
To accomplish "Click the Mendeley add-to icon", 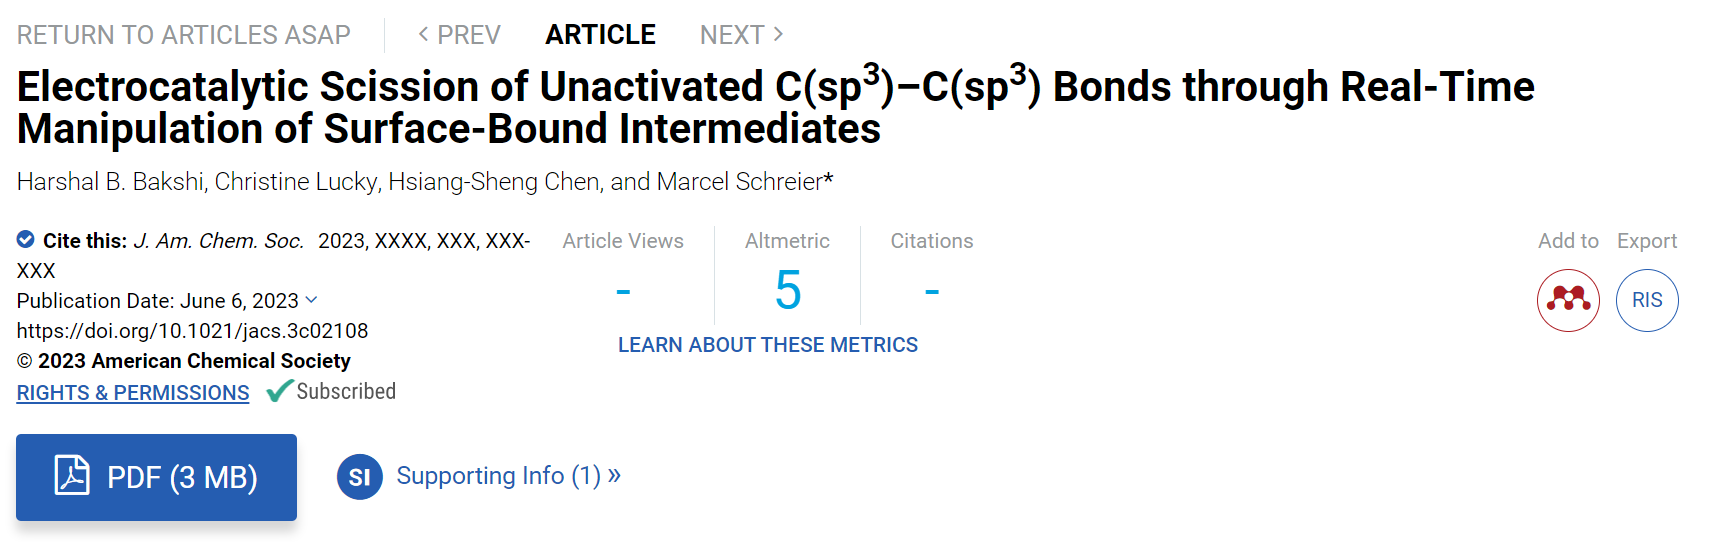I will tap(1568, 300).
